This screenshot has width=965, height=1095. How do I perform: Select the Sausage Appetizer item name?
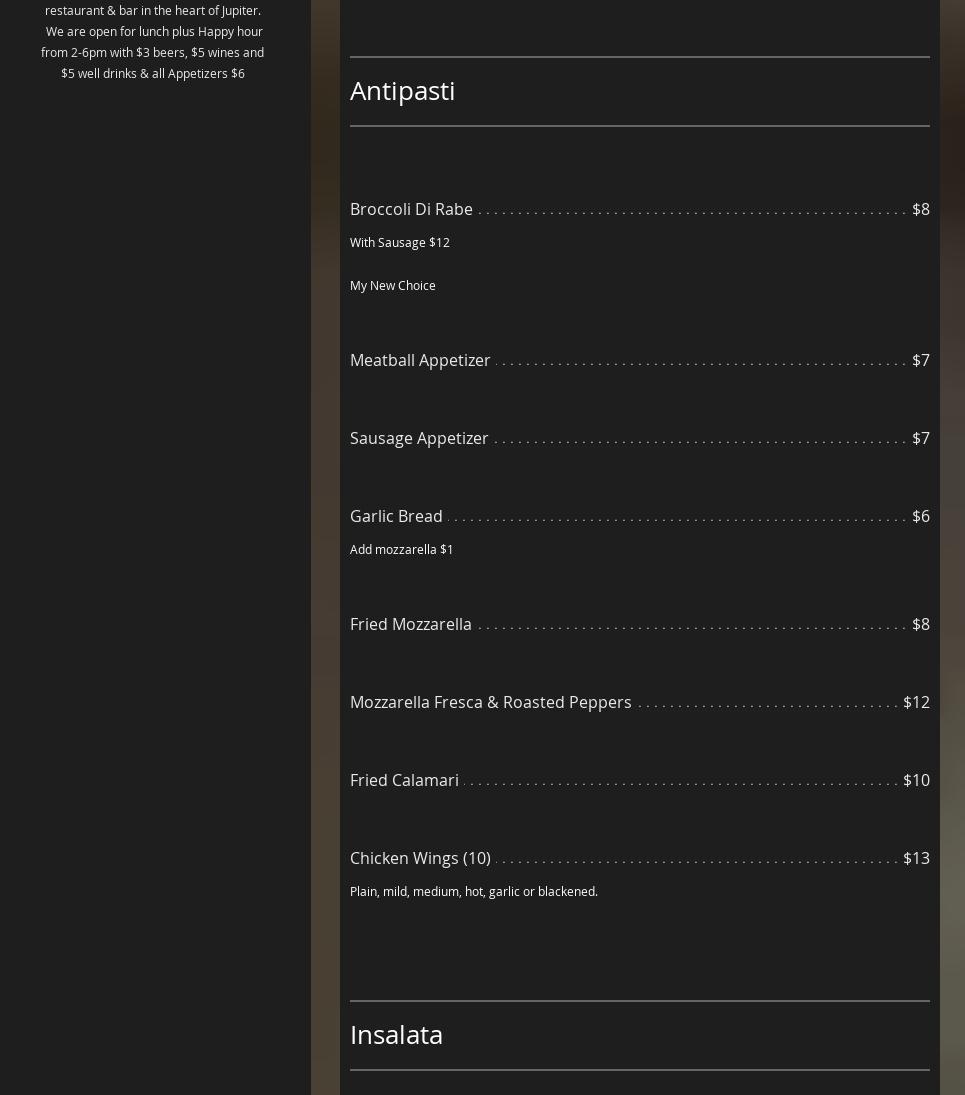[419, 438]
